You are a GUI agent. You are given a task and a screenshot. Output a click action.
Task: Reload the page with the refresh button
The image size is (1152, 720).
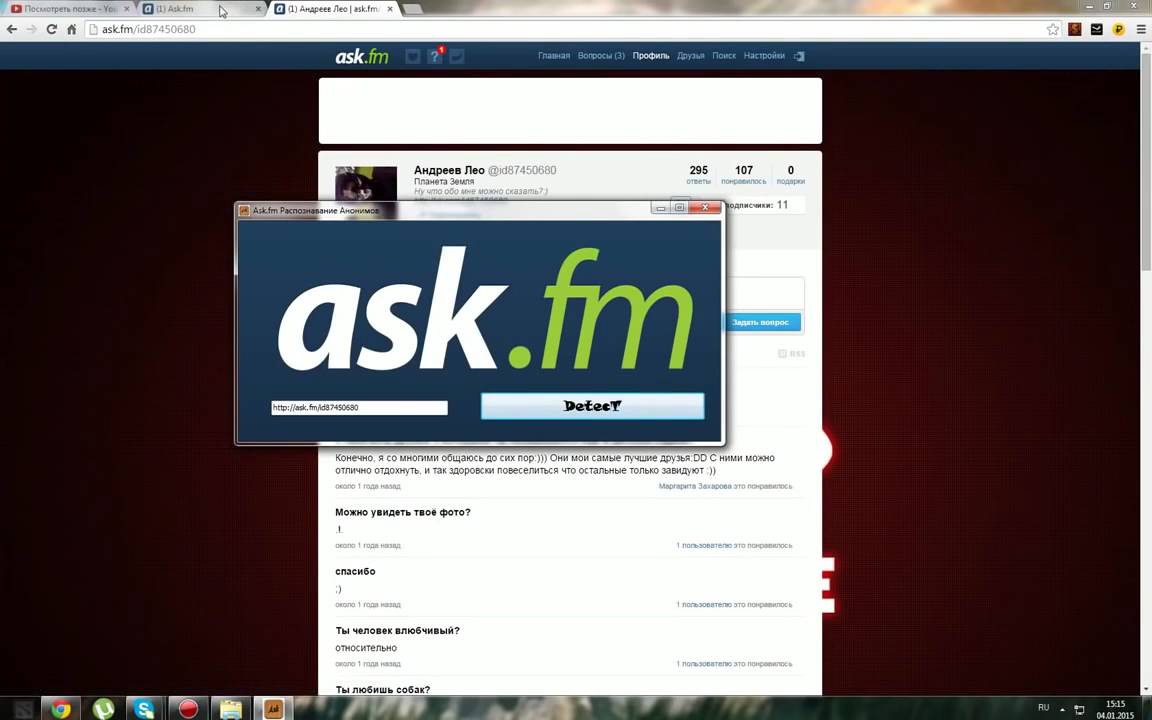pos(52,30)
